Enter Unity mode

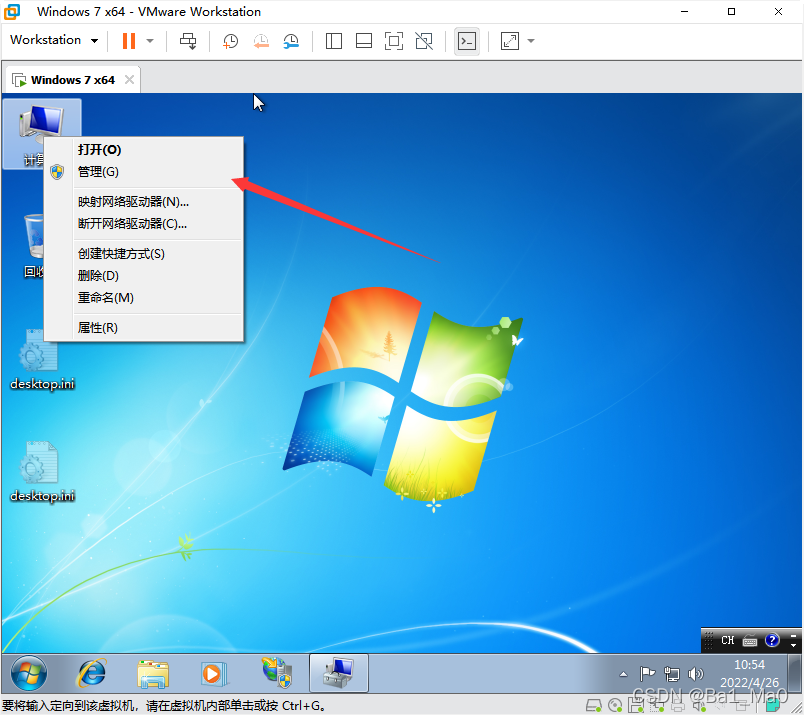424,41
